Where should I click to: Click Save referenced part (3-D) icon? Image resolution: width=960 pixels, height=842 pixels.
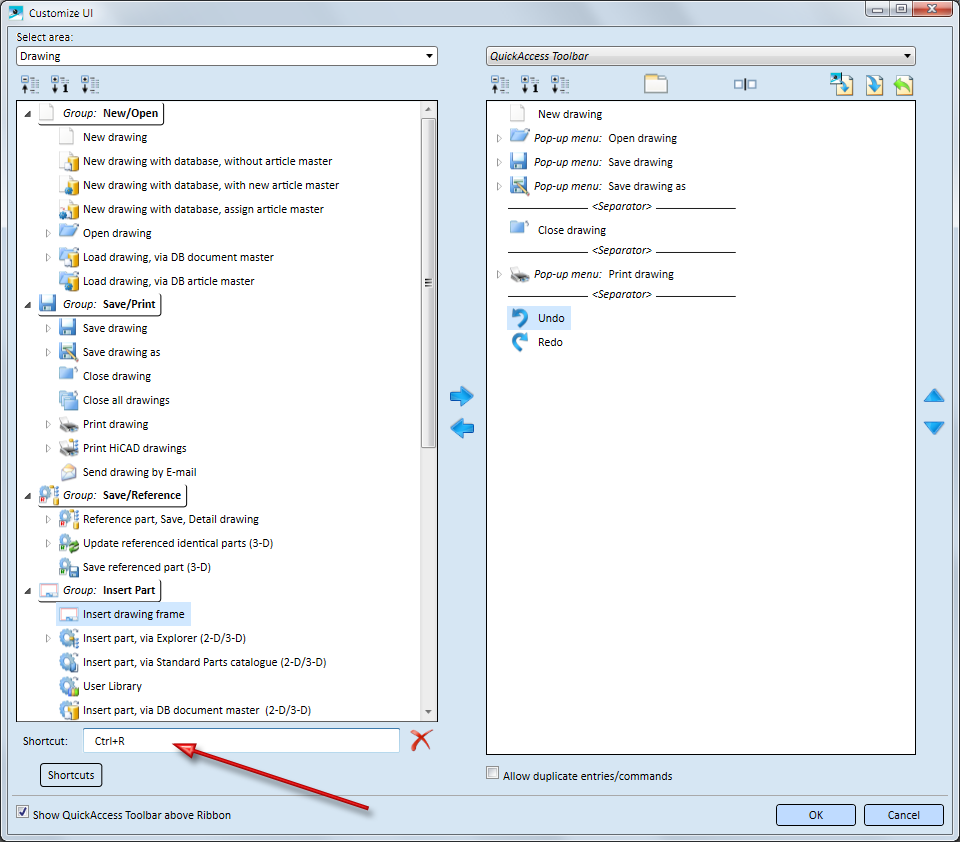click(69, 567)
